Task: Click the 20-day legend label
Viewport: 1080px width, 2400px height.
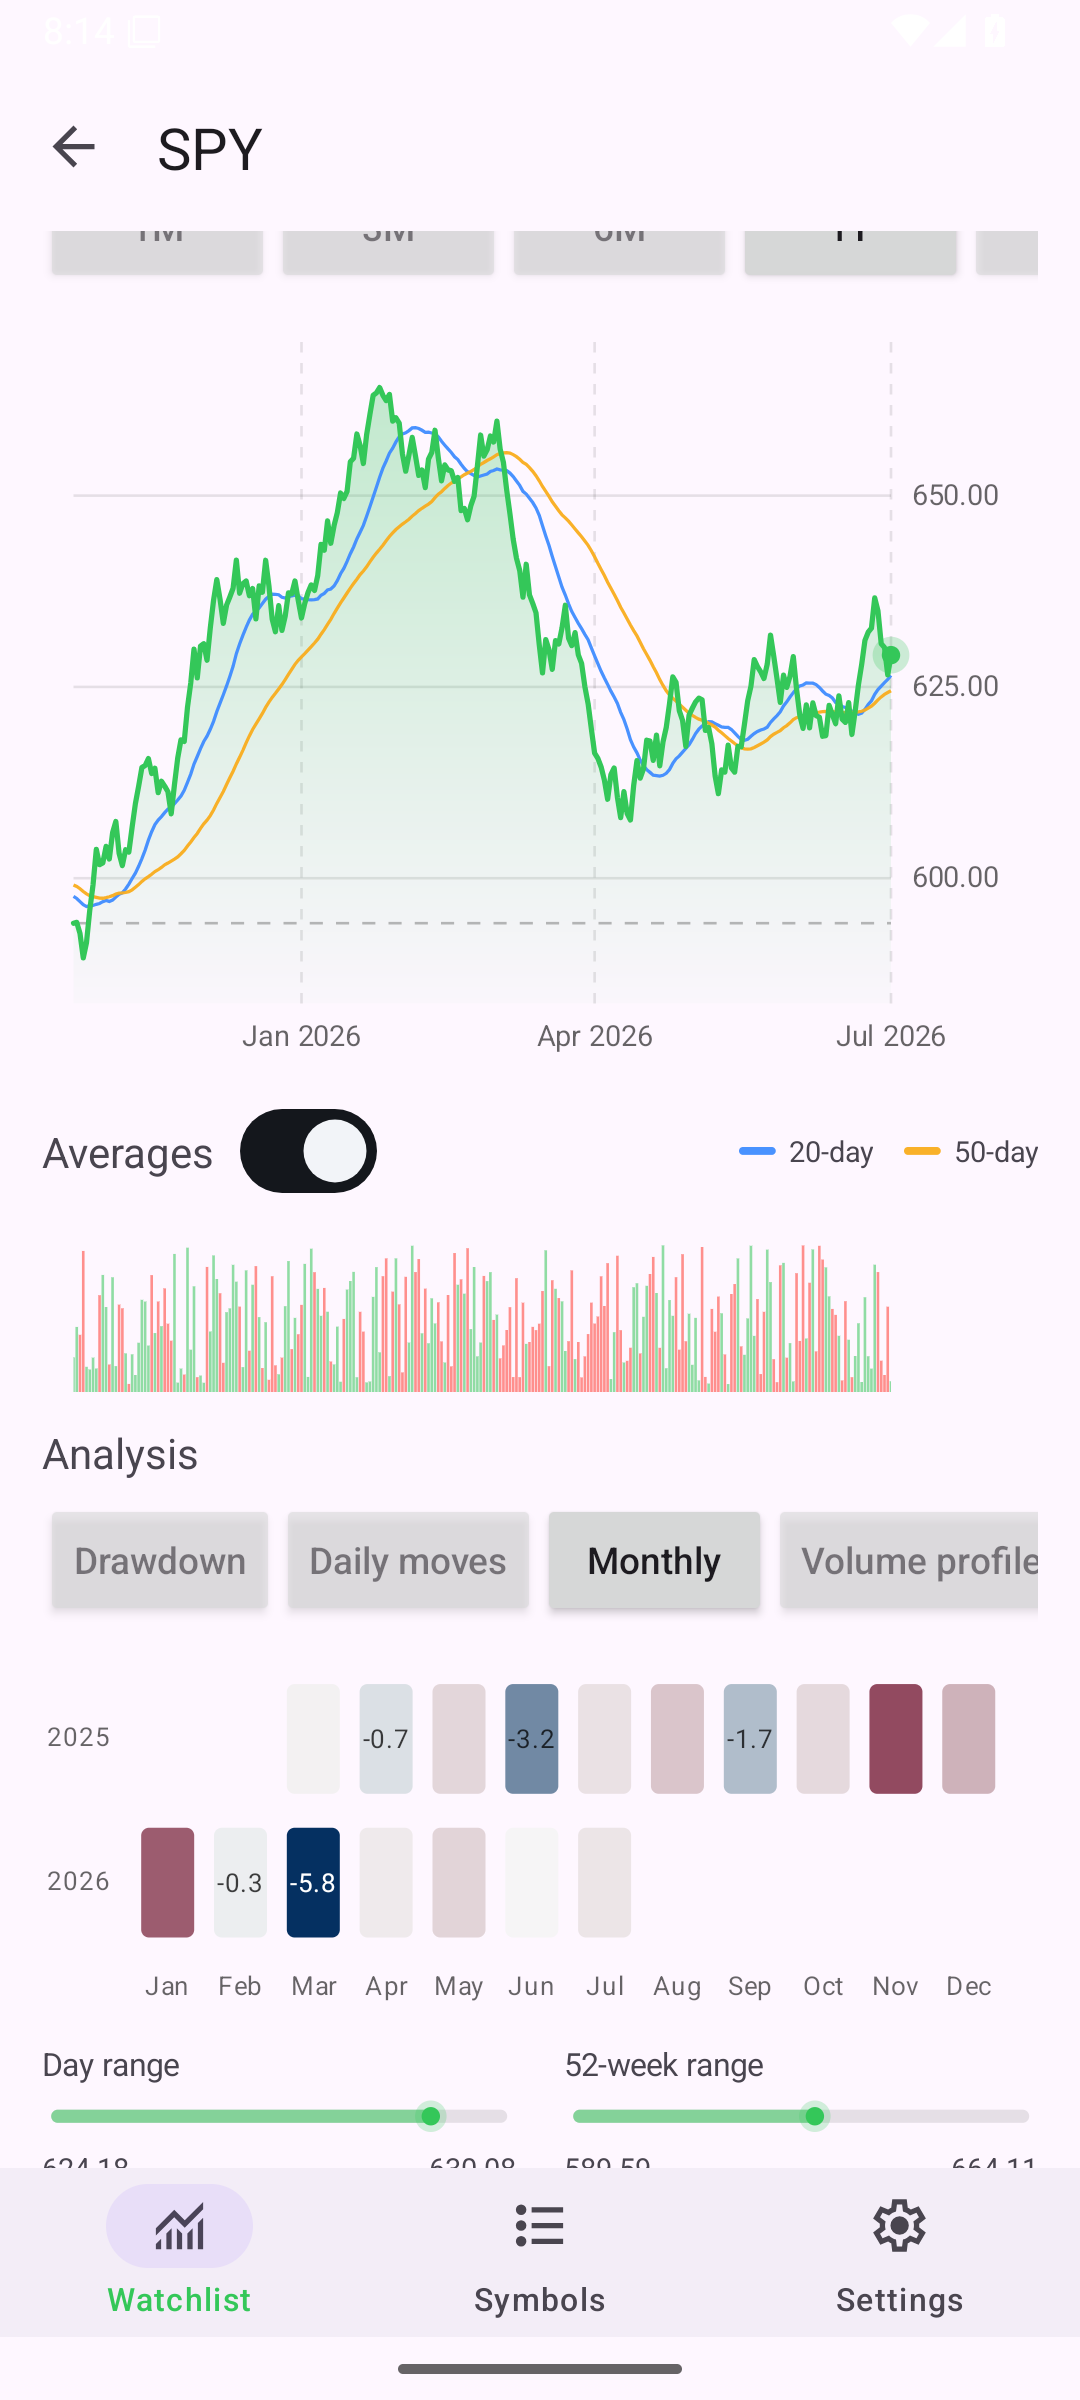Action: tap(831, 1152)
